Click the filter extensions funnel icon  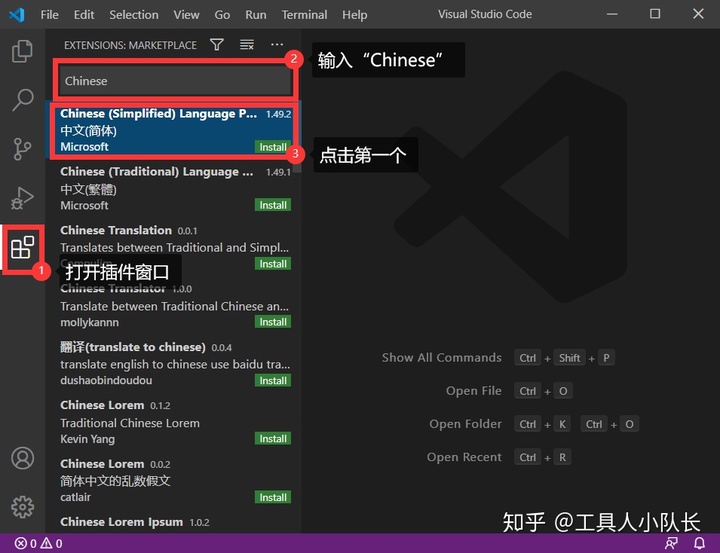(x=217, y=45)
